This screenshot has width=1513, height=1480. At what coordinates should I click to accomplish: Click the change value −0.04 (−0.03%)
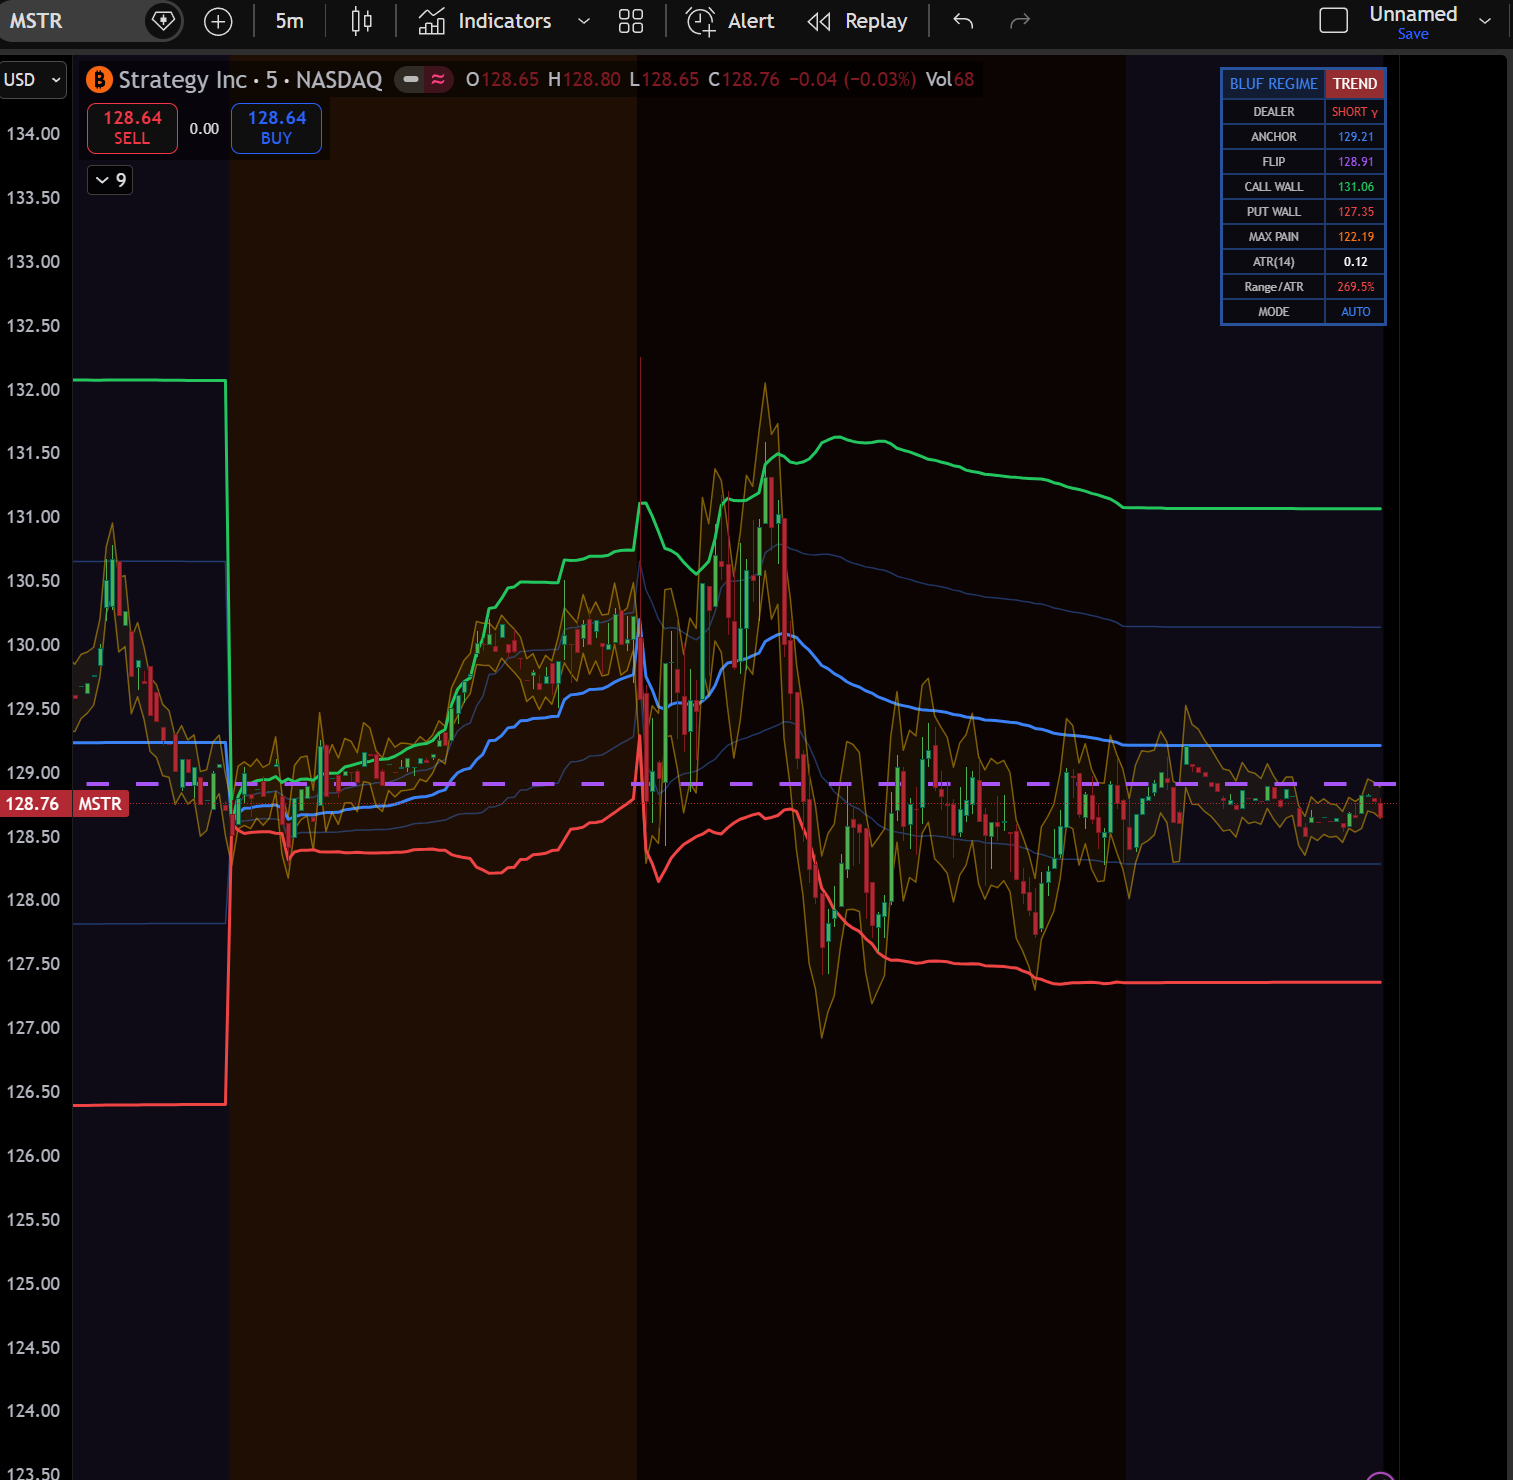(x=852, y=80)
